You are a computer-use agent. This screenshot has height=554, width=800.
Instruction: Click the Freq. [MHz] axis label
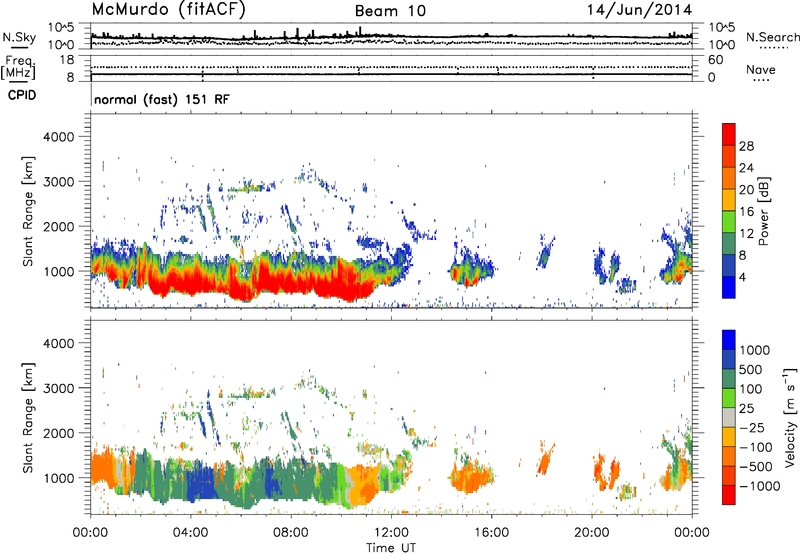coord(19,67)
